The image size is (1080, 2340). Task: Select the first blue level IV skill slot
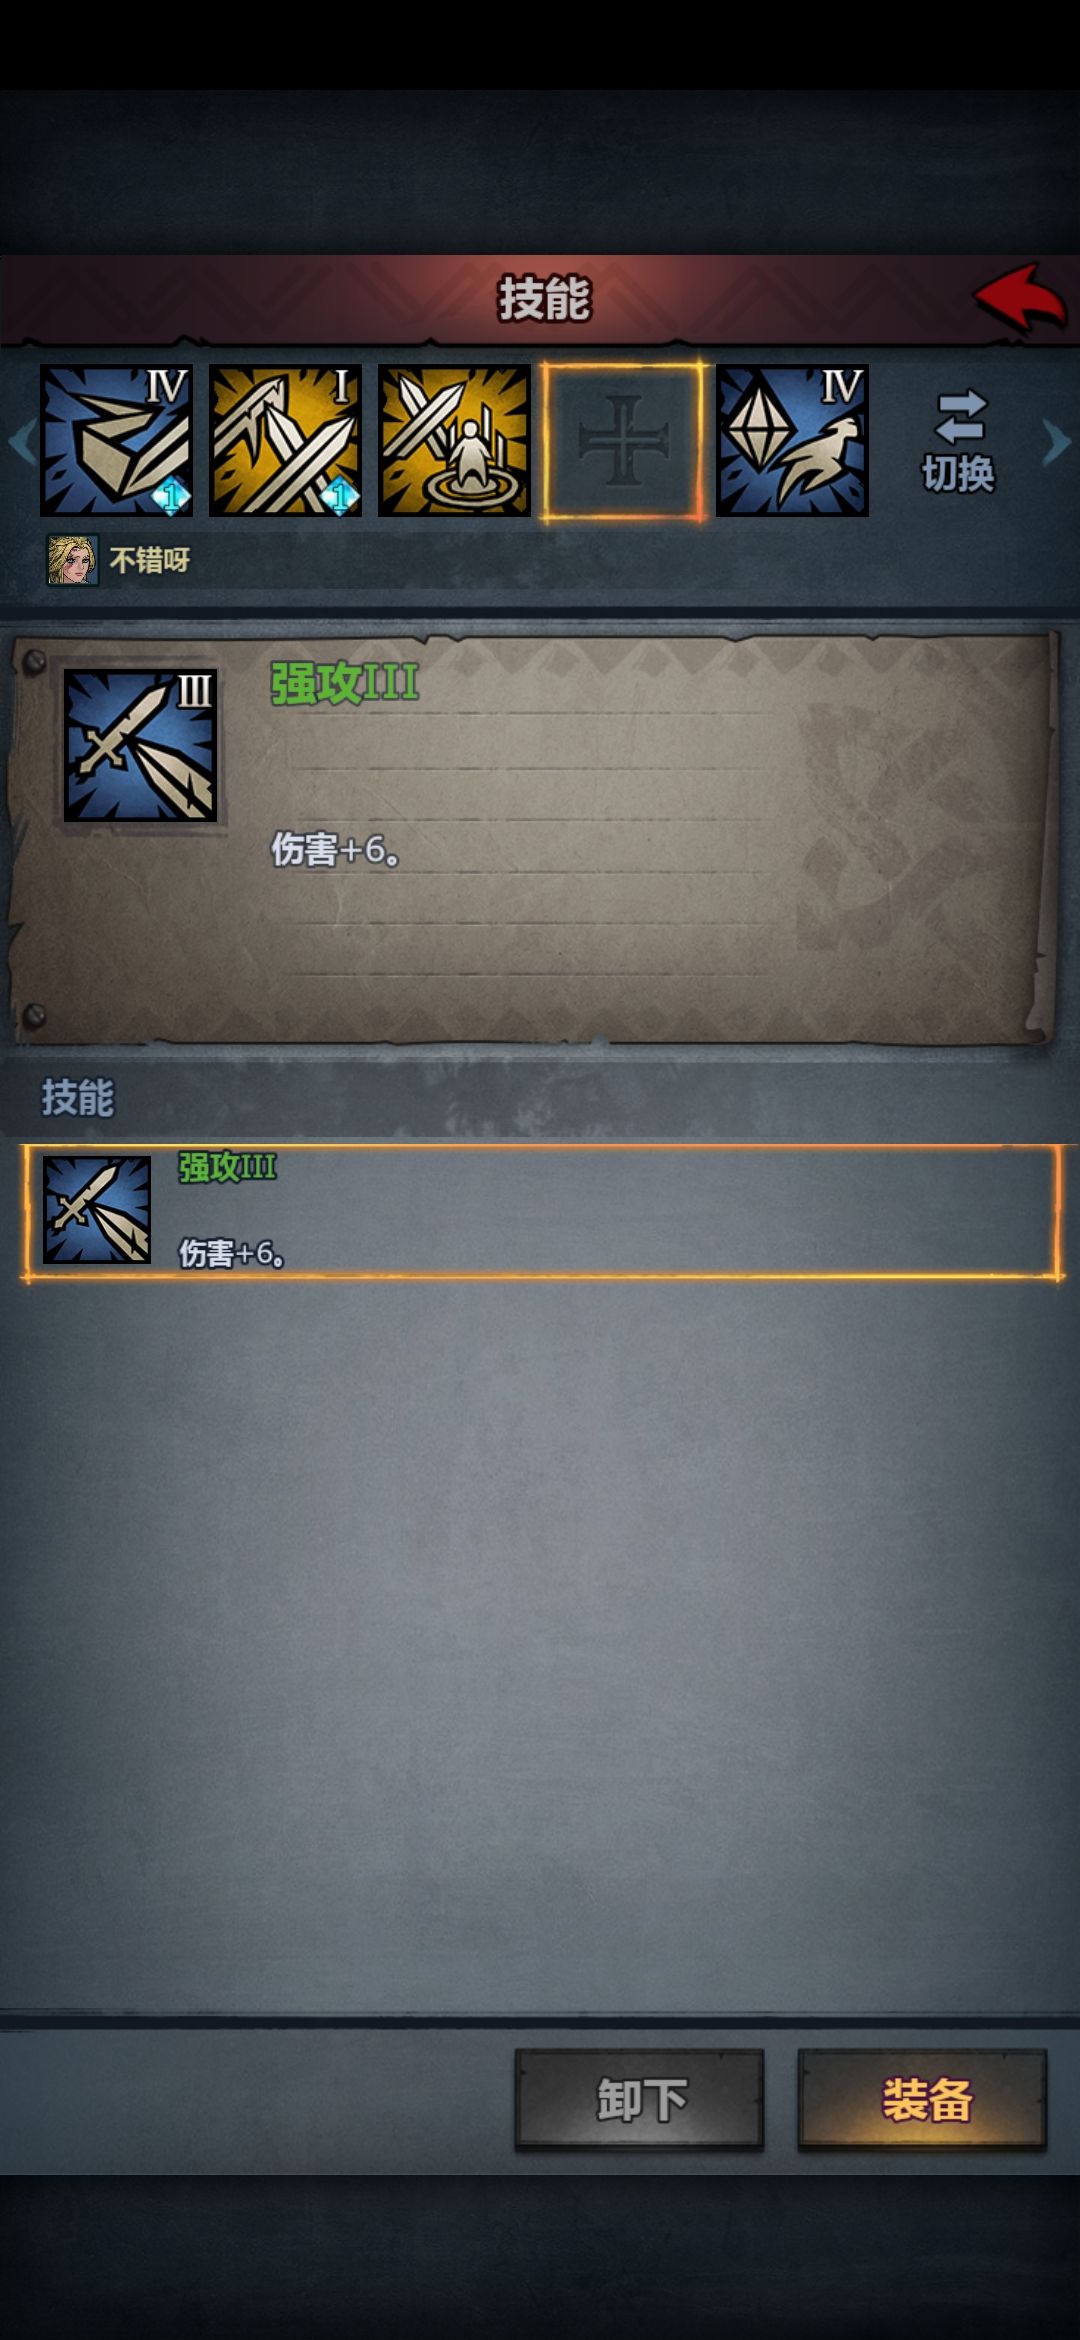[116, 441]
